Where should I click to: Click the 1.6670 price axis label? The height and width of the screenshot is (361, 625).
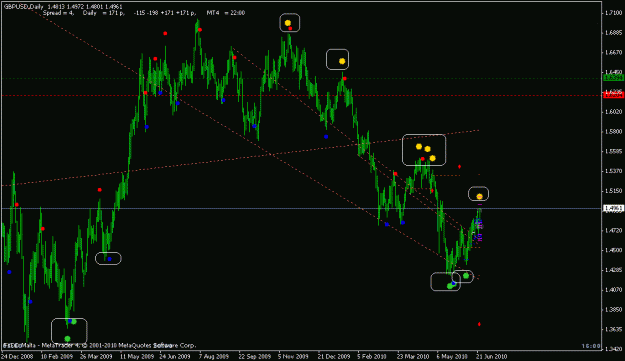tap(613, 52)
